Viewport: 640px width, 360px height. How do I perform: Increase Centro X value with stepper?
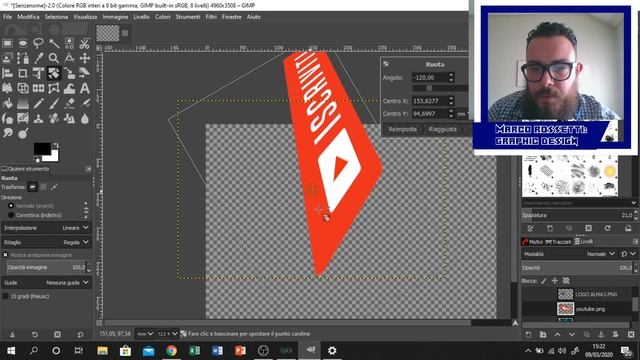click(451, 98)
